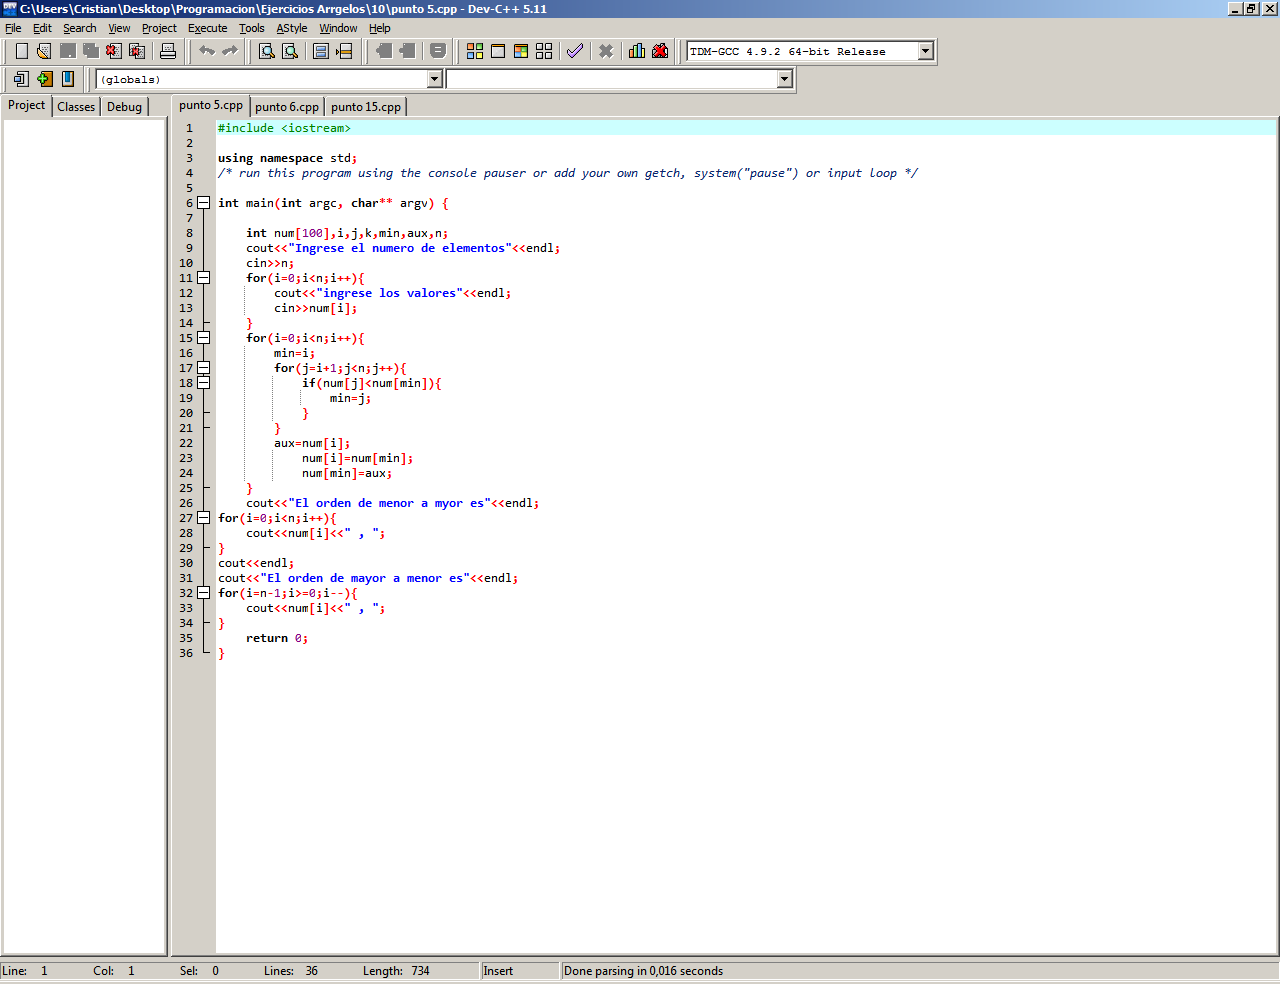Click the Print icon in toolbar
The image size is (1280, 984).
pos(168,51)
